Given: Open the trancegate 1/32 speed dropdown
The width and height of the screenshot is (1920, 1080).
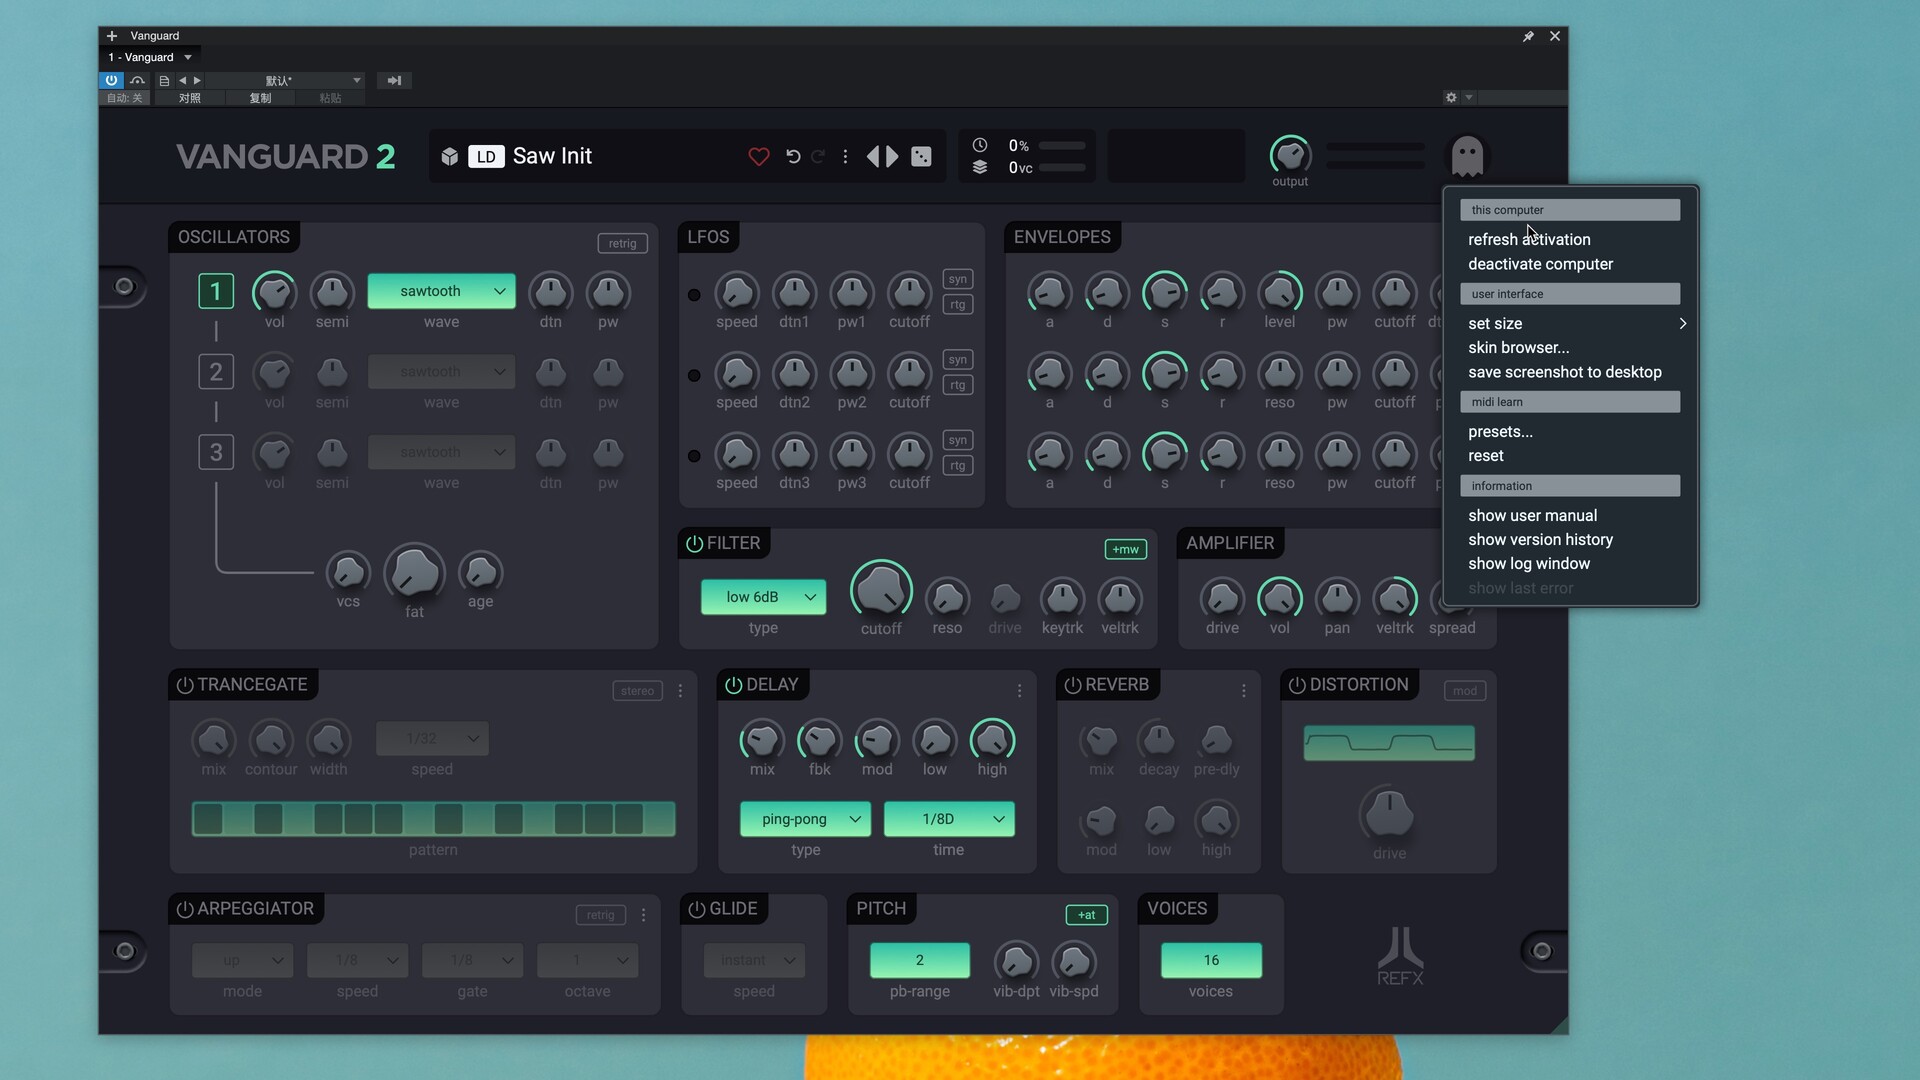Looking at the screenshot, I should click(x=432, y=739).
